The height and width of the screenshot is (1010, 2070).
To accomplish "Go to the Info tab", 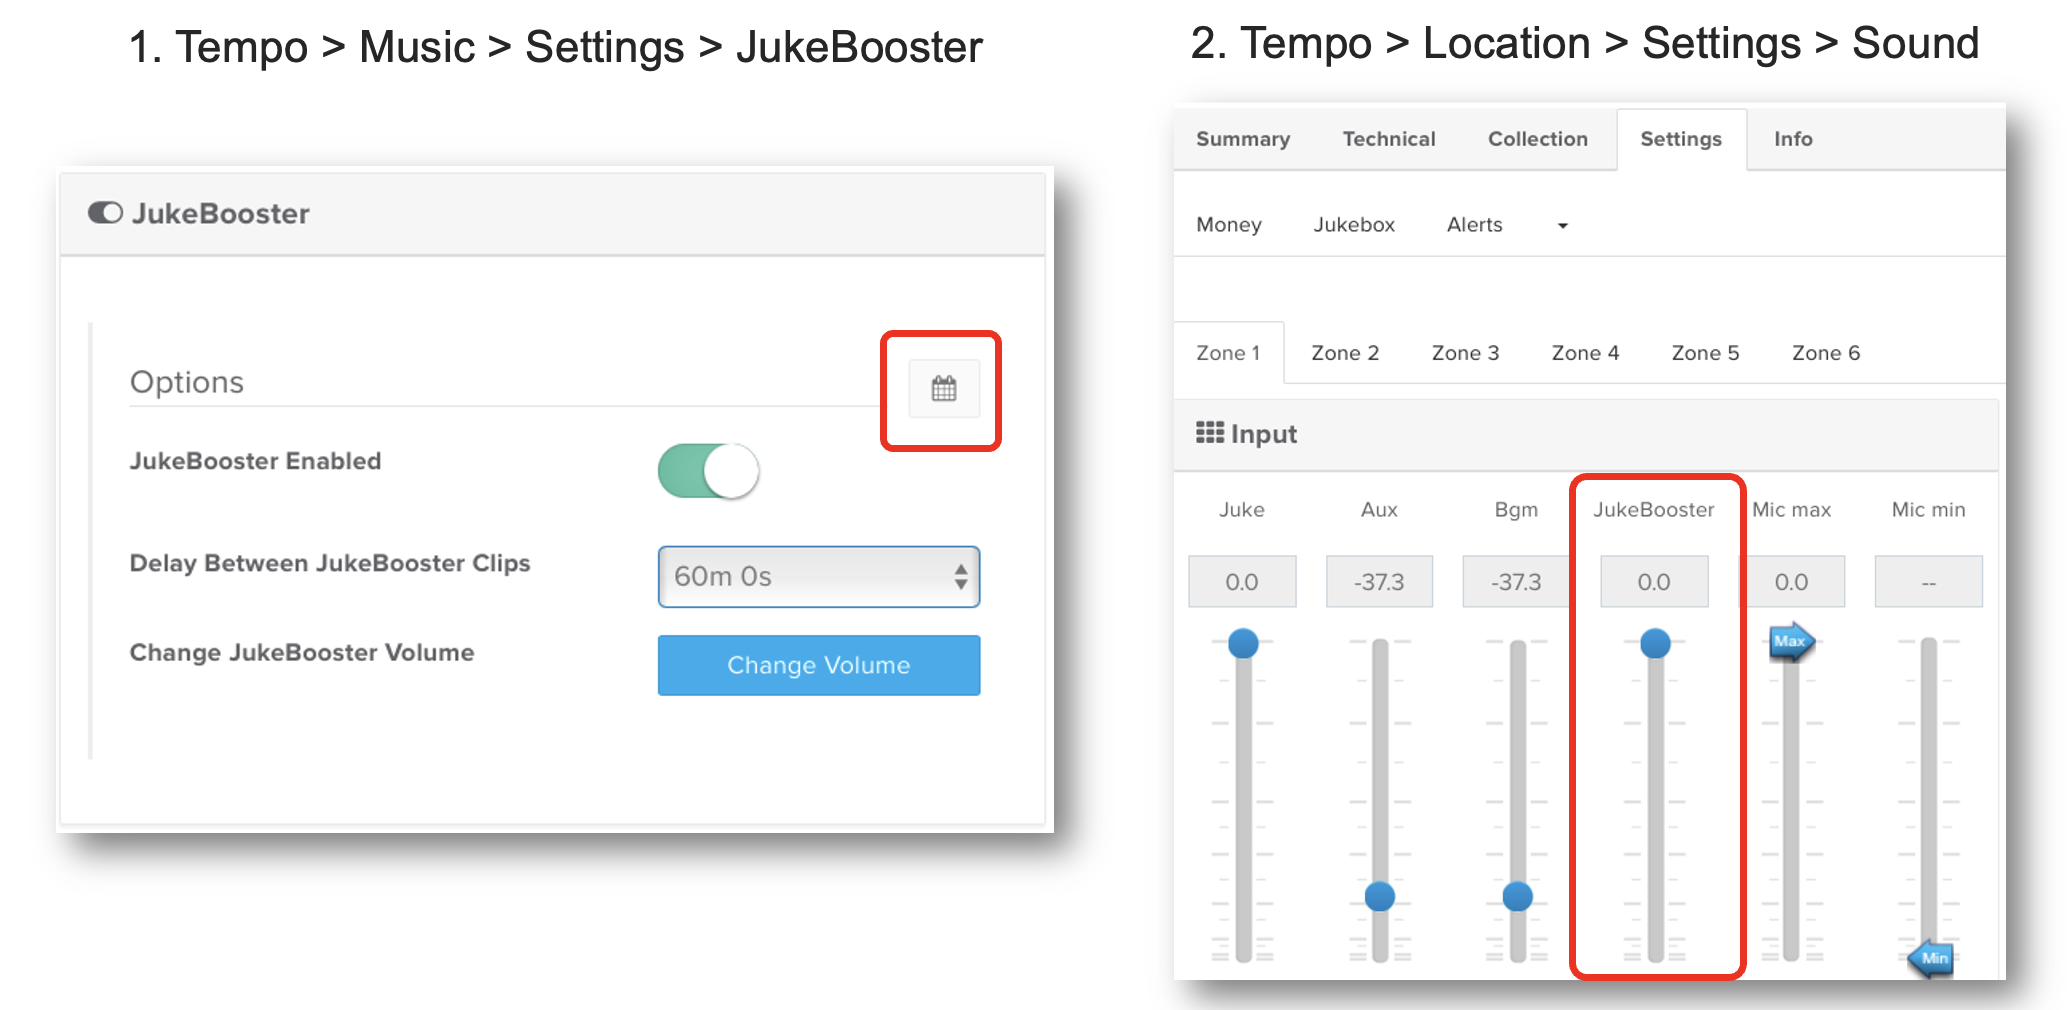I will pyautogui.click(x=1792, y=139).
